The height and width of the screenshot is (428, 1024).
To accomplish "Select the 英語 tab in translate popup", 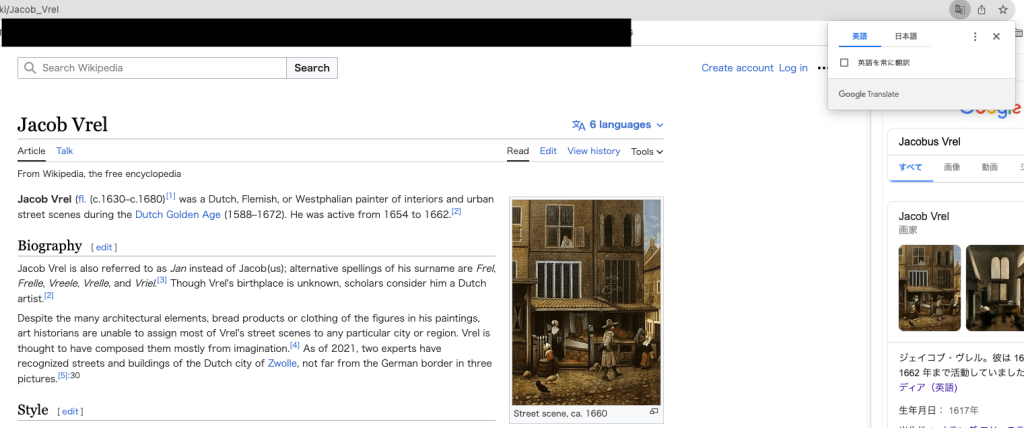I will 859,37.
